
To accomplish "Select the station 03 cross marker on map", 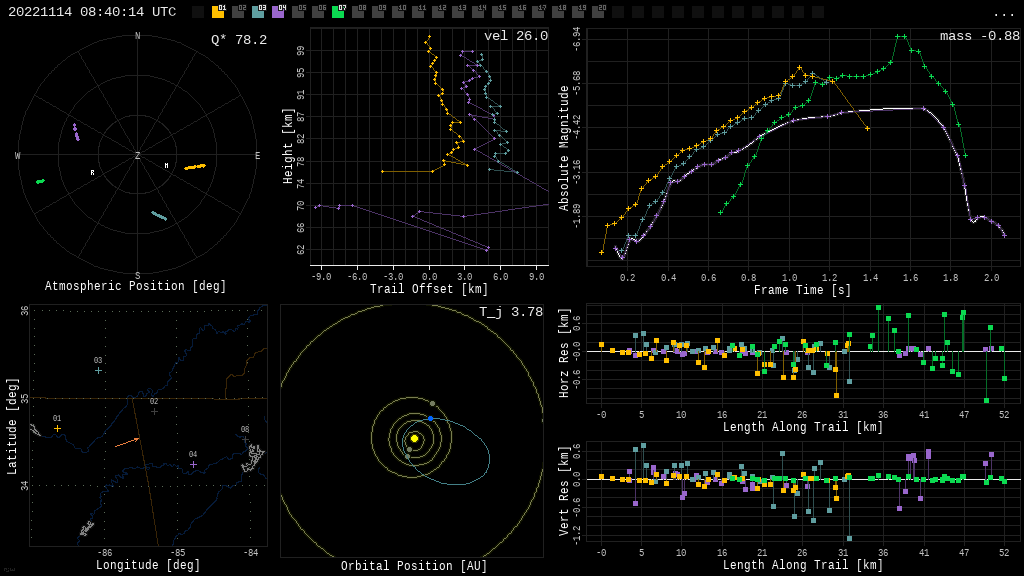I will point(98,370).
